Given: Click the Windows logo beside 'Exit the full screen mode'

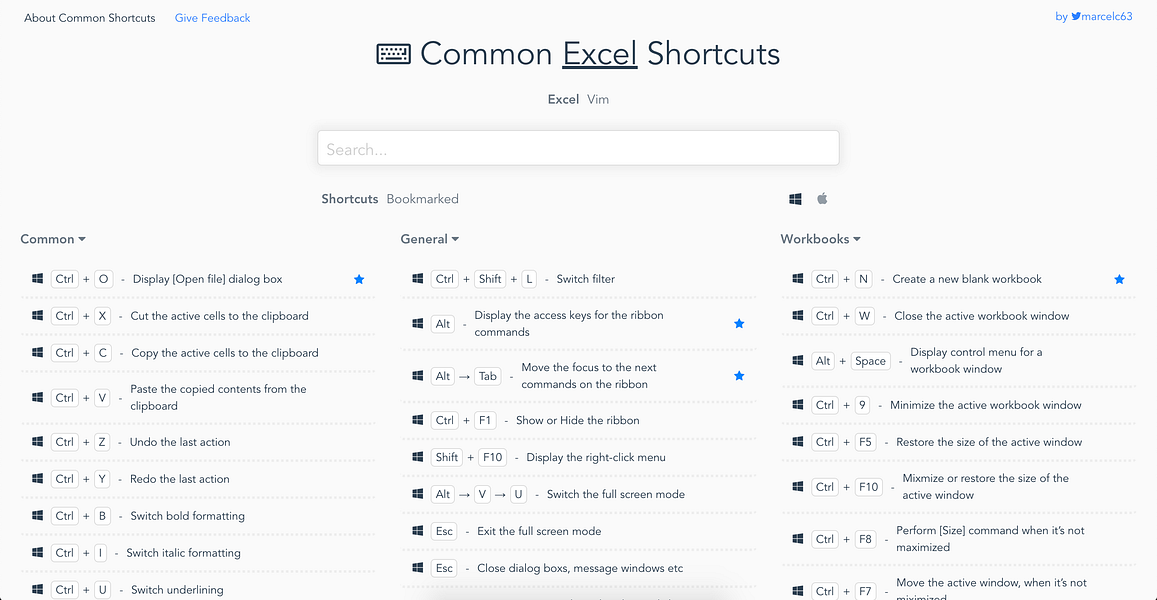Looking at the screenshot, I should [x=417, y=531].
